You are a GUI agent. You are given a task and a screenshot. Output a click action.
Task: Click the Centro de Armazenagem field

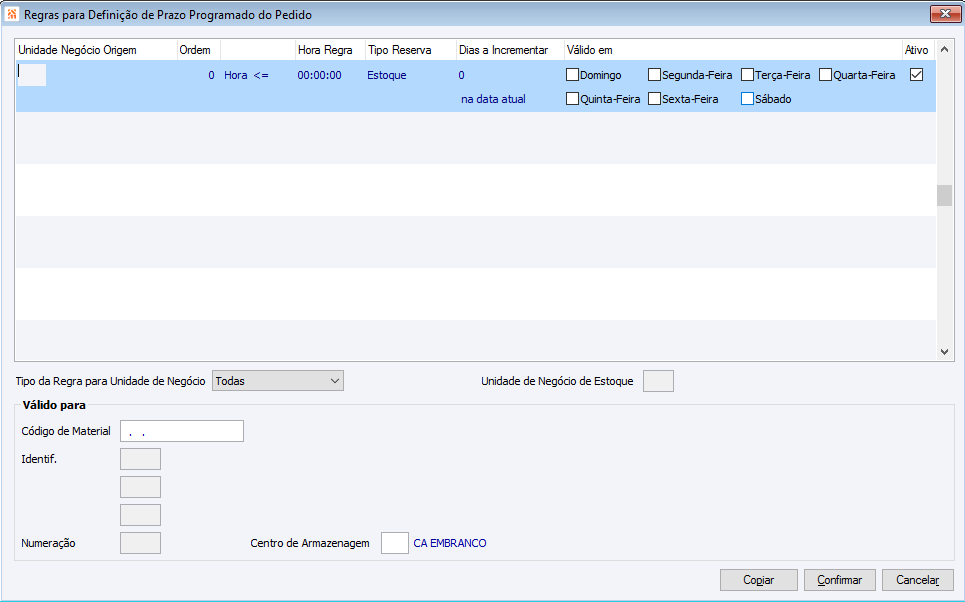(x=394, y=543)
